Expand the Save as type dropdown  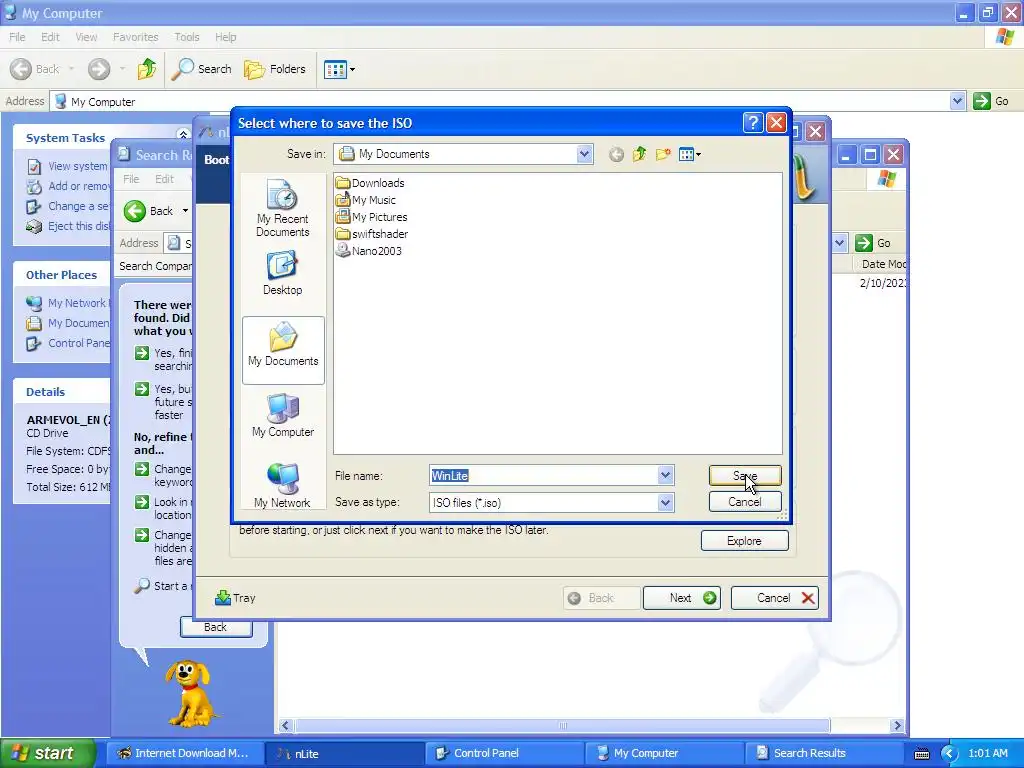pos(665,503)
